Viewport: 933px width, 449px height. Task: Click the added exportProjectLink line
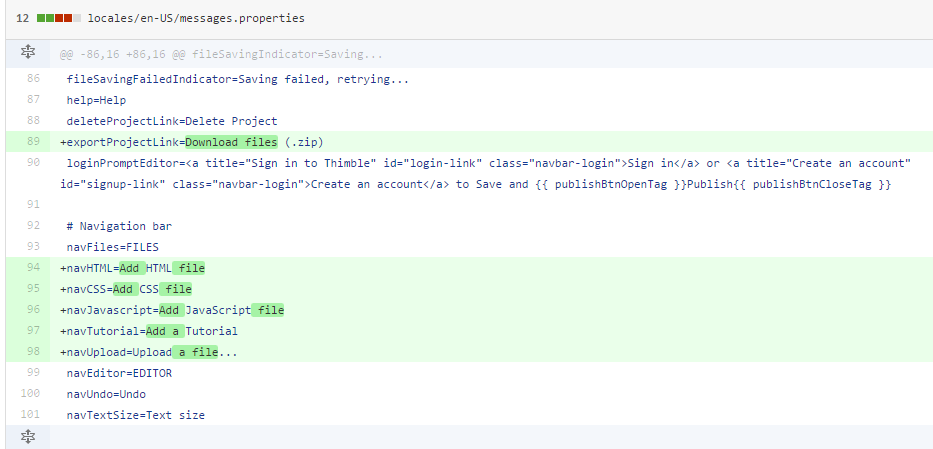click(x=192, y=142)
